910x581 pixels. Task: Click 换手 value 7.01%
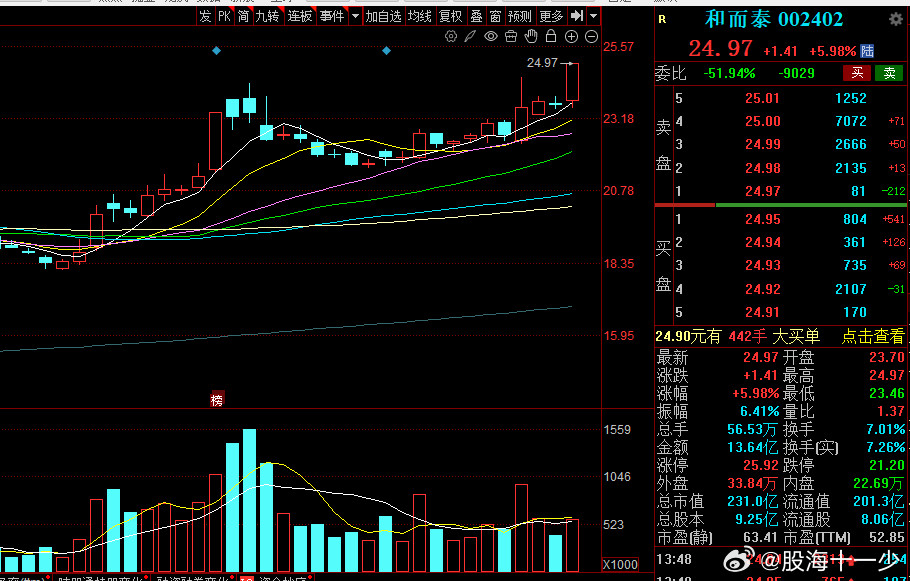884,430
